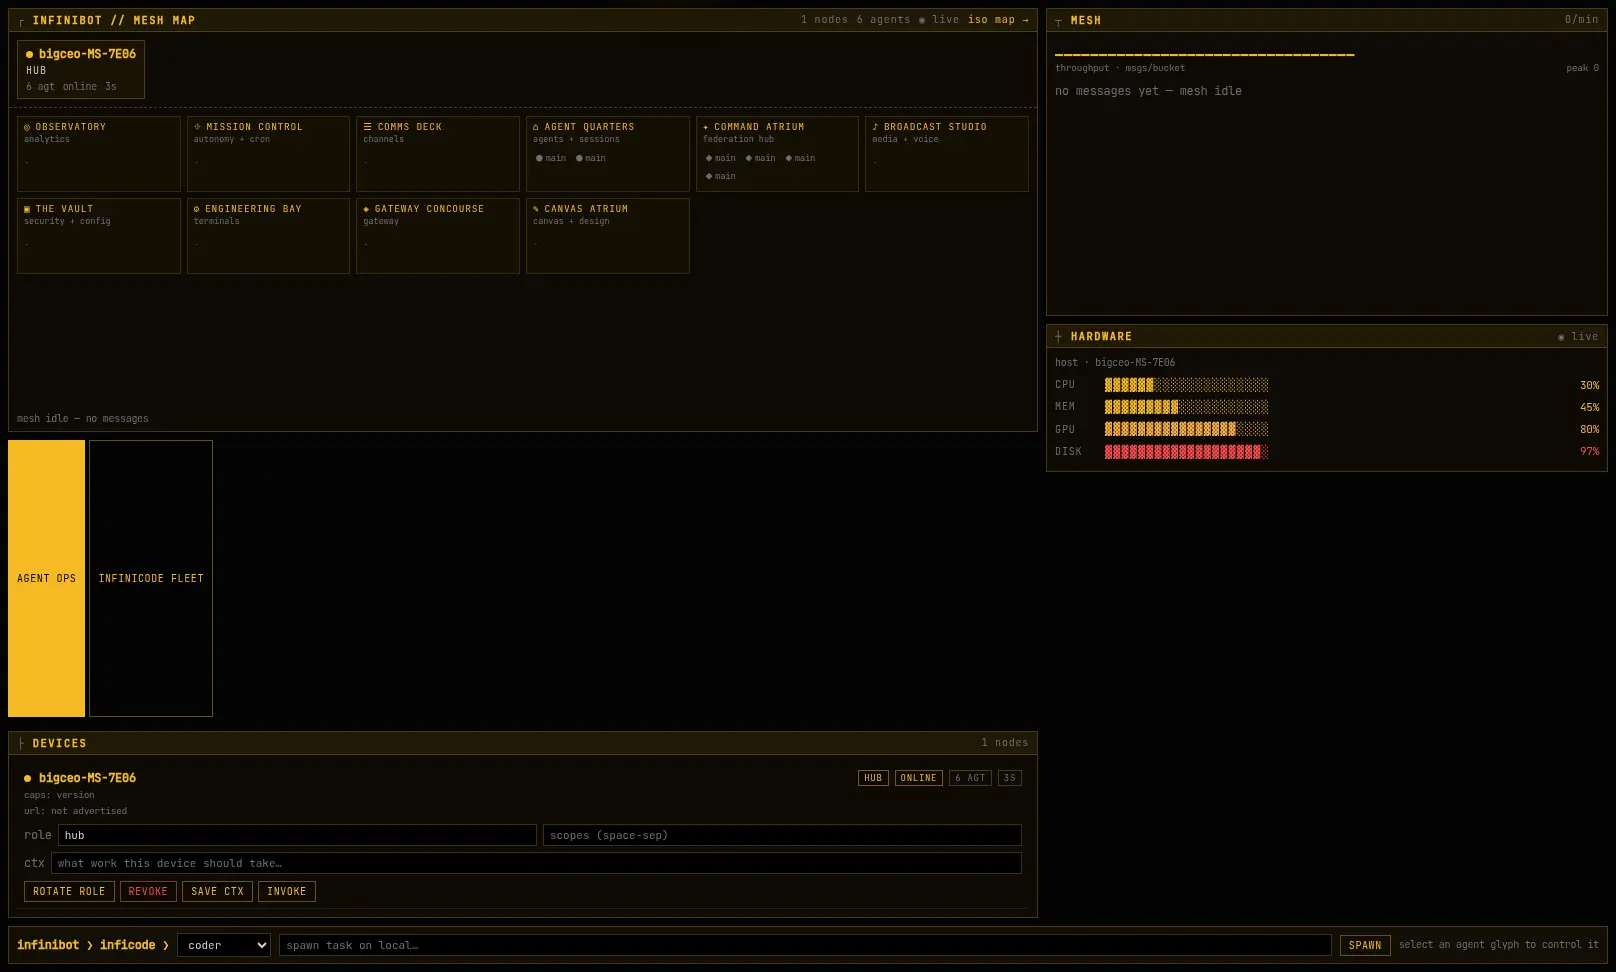Click the CPU usage bar
This screenshot has width=1616, height=972.
(1186, 385)
